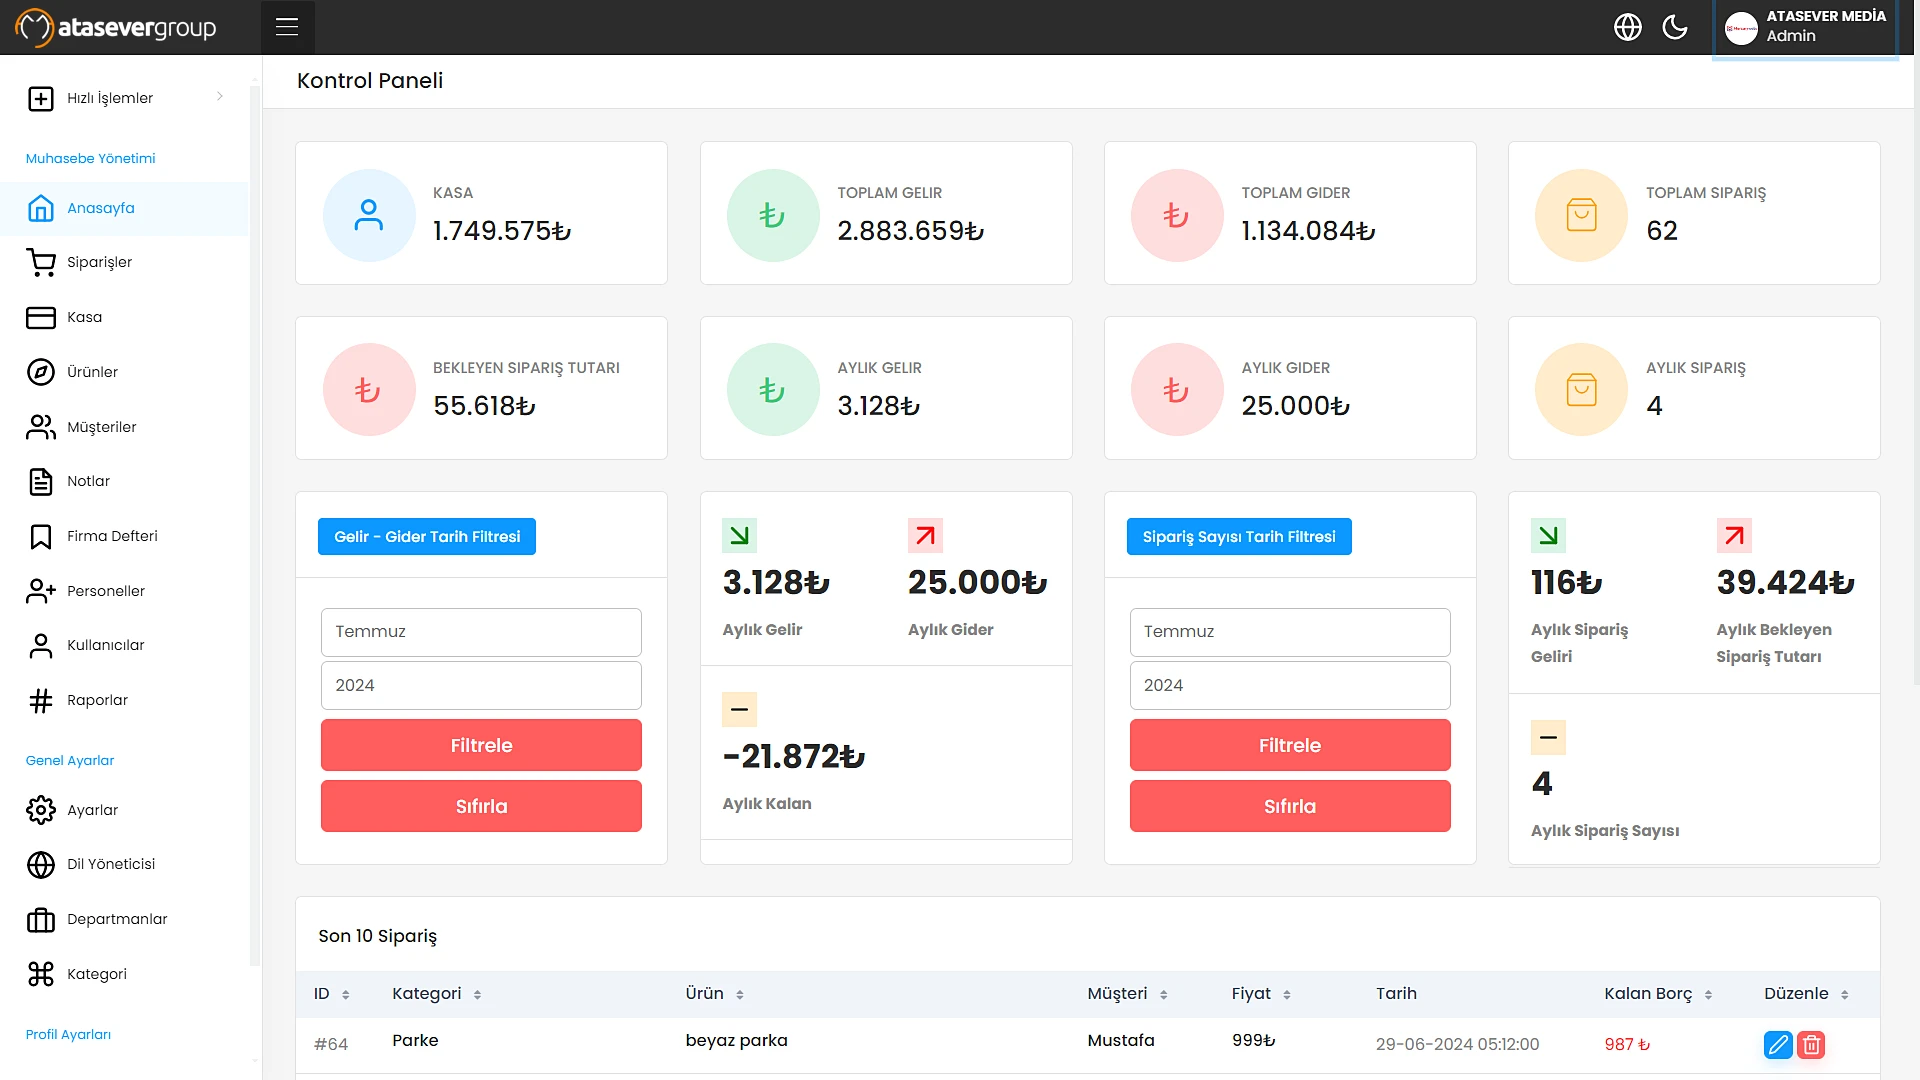The width and height of the screenshot is (1920, 1080).
Task: Sort orders by the Fiyat column arrows
Action: pyautogui.click(x=1287, y=995)
